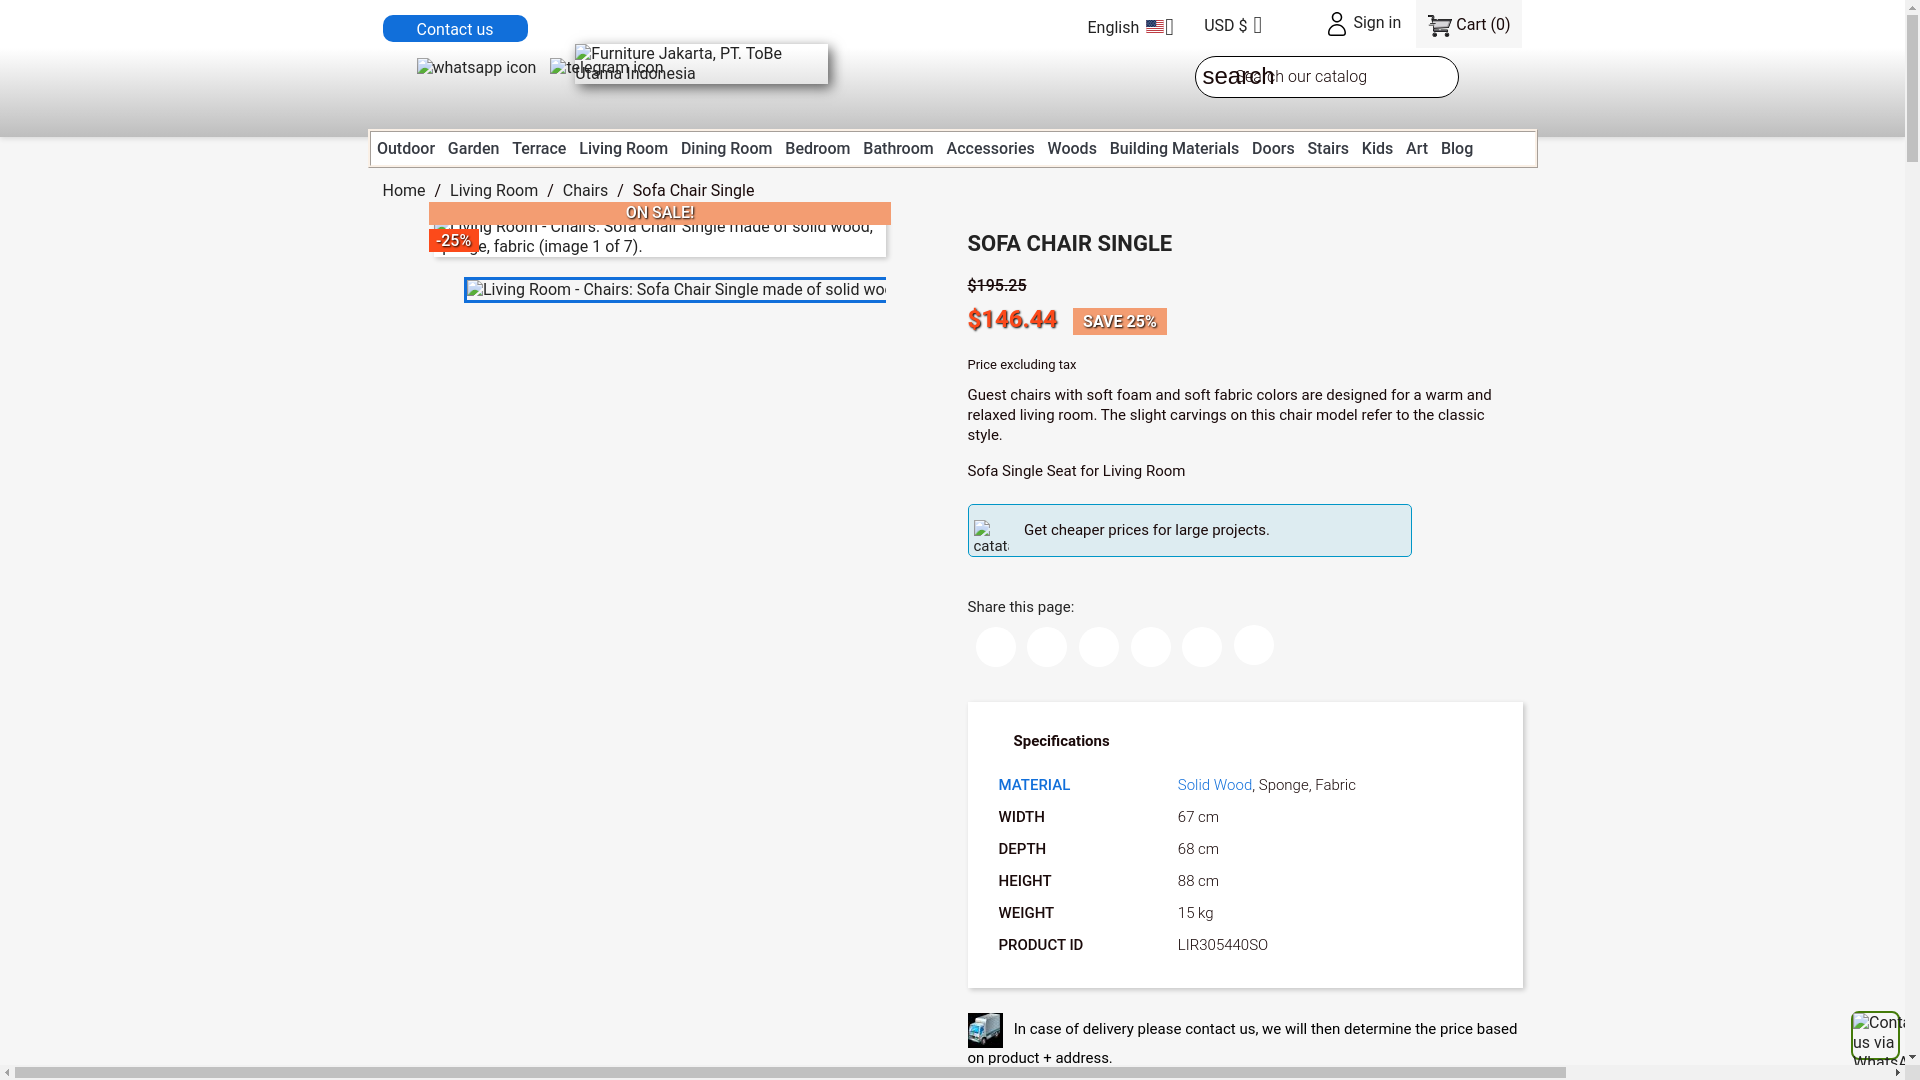Expand the English language dropdown
1920x1080 pixels.
click(1130, 27)
